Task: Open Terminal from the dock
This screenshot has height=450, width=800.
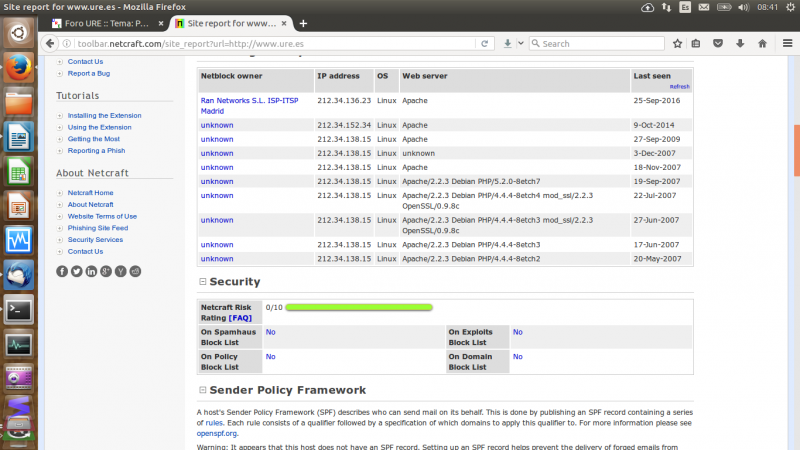Action: click(18, 310)
